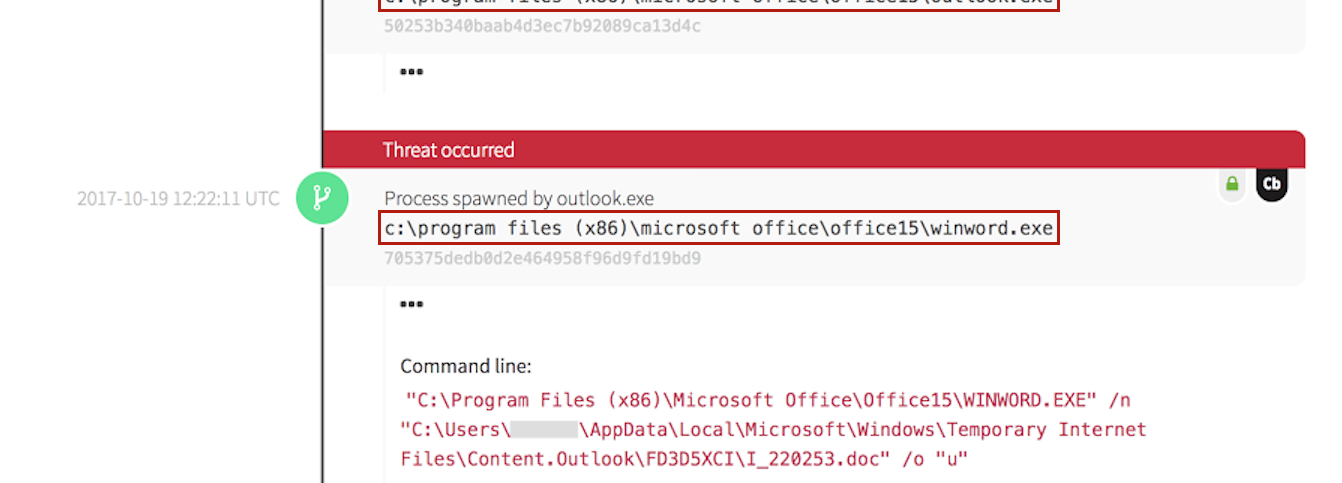The image size is (1342, 483).
Task: Click the "C:\Users" text in command line
Action: tap(455, 431)
